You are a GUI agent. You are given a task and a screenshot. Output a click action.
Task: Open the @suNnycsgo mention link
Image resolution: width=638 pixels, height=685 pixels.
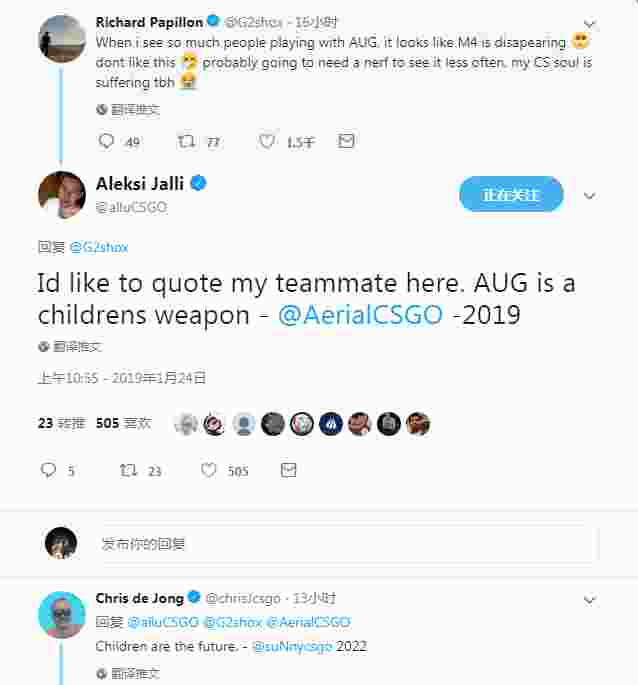click(292, 646)
